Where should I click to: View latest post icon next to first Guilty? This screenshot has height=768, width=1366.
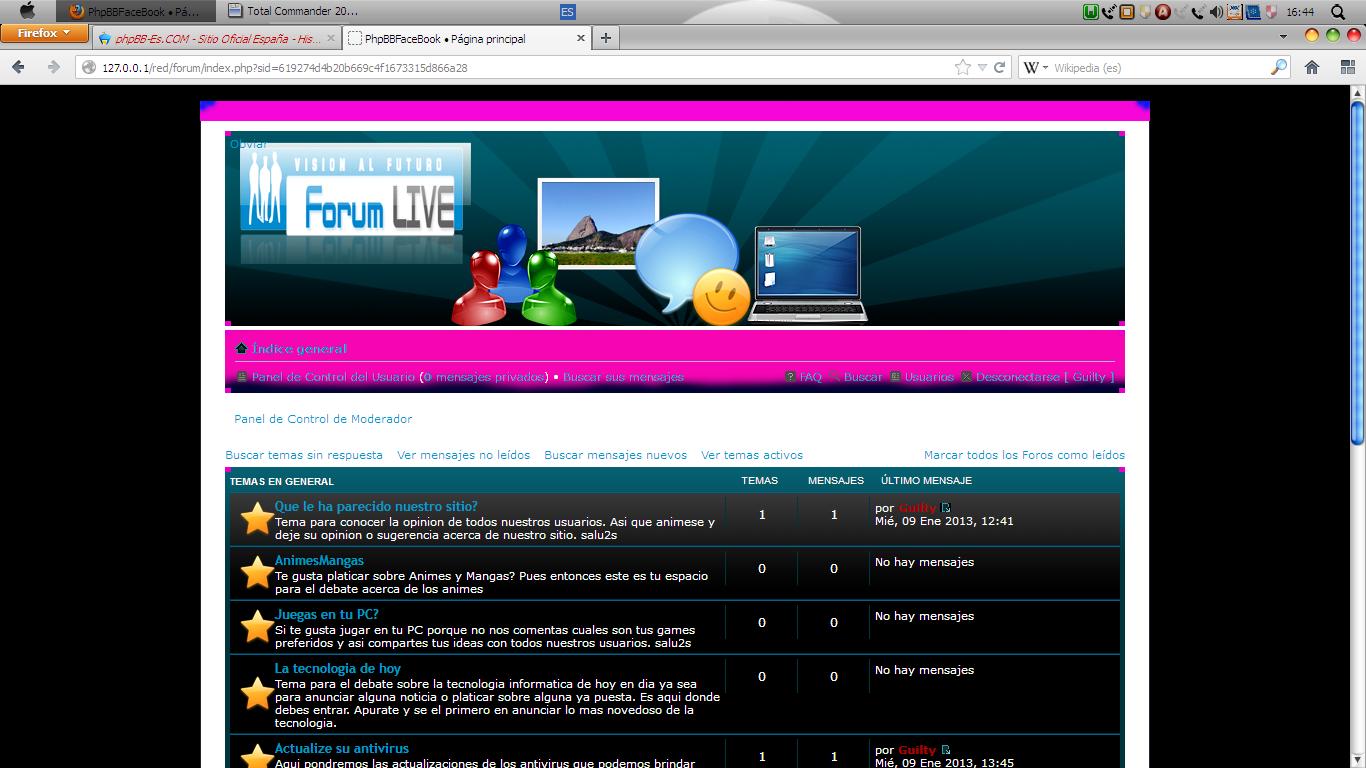946,508
